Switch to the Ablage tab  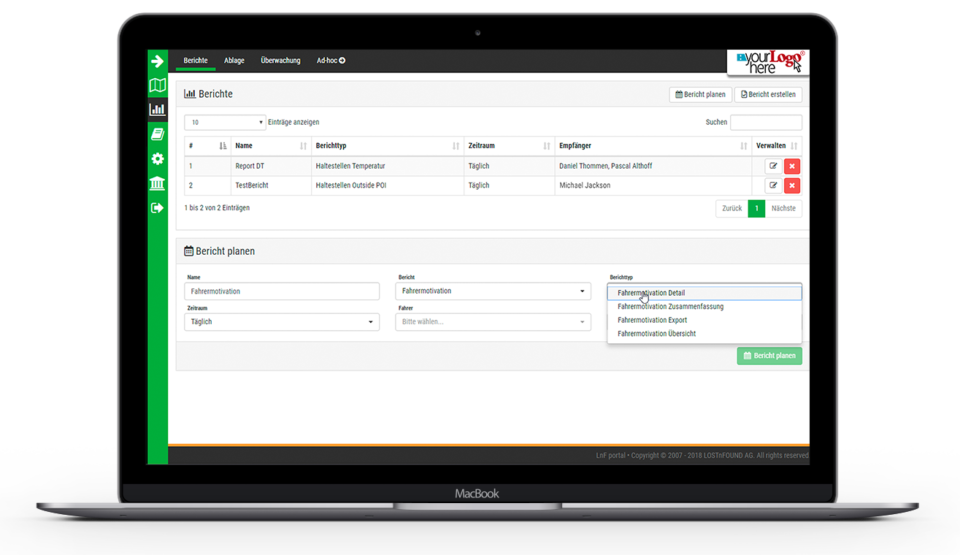click(x=234, y=61)
